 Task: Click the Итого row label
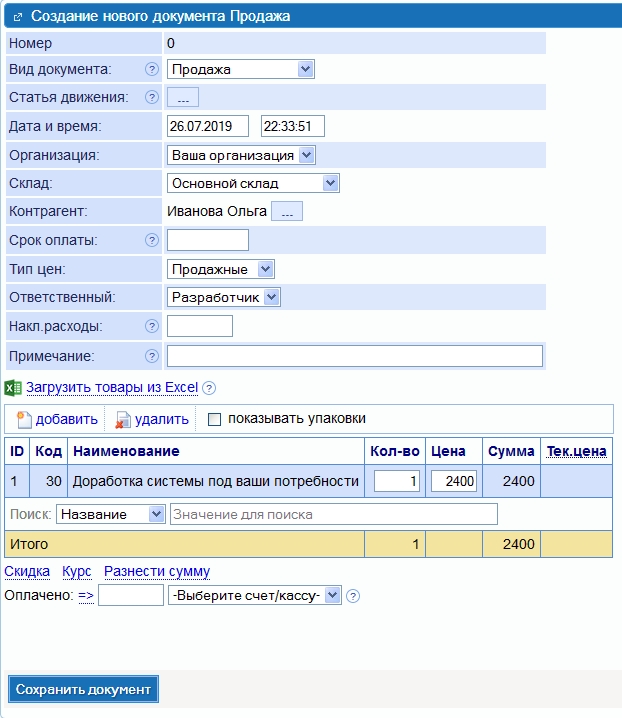[29, 544]
